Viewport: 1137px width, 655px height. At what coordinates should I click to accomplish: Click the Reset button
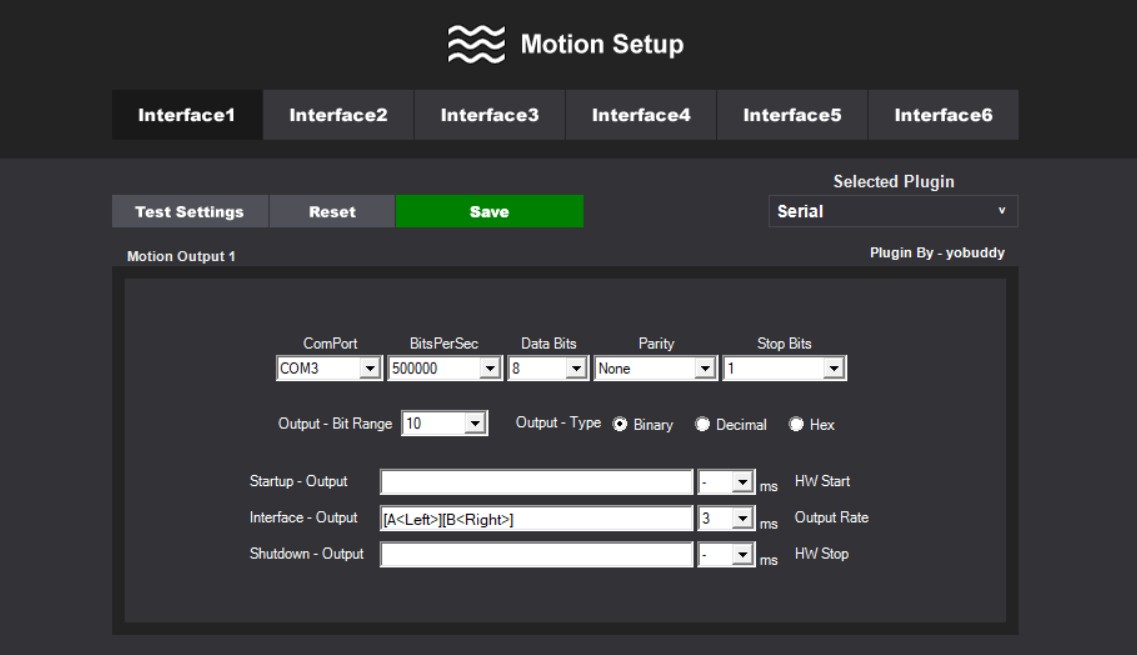pyautogui.click(x=332, y=212)
